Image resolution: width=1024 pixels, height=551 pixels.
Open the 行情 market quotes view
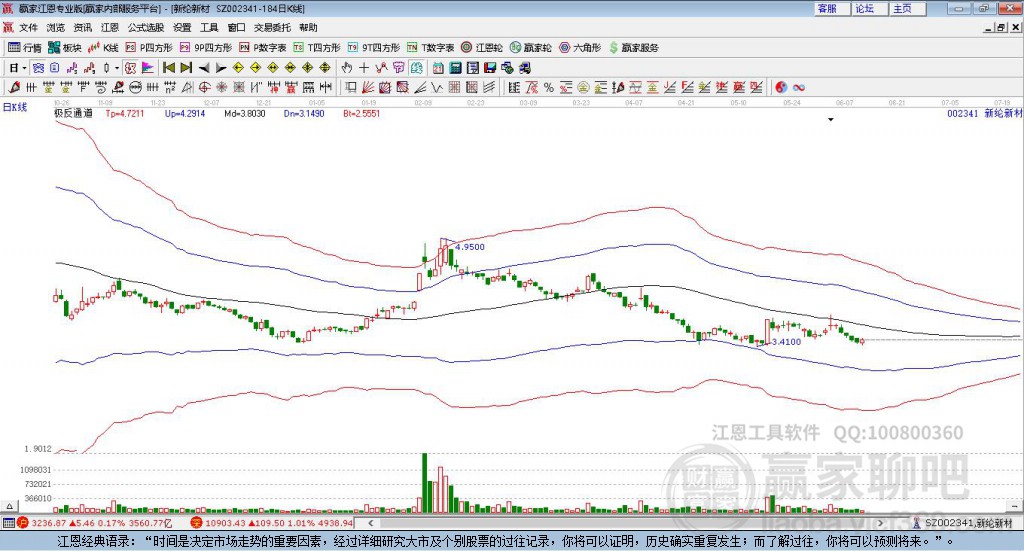coord(25,48)
